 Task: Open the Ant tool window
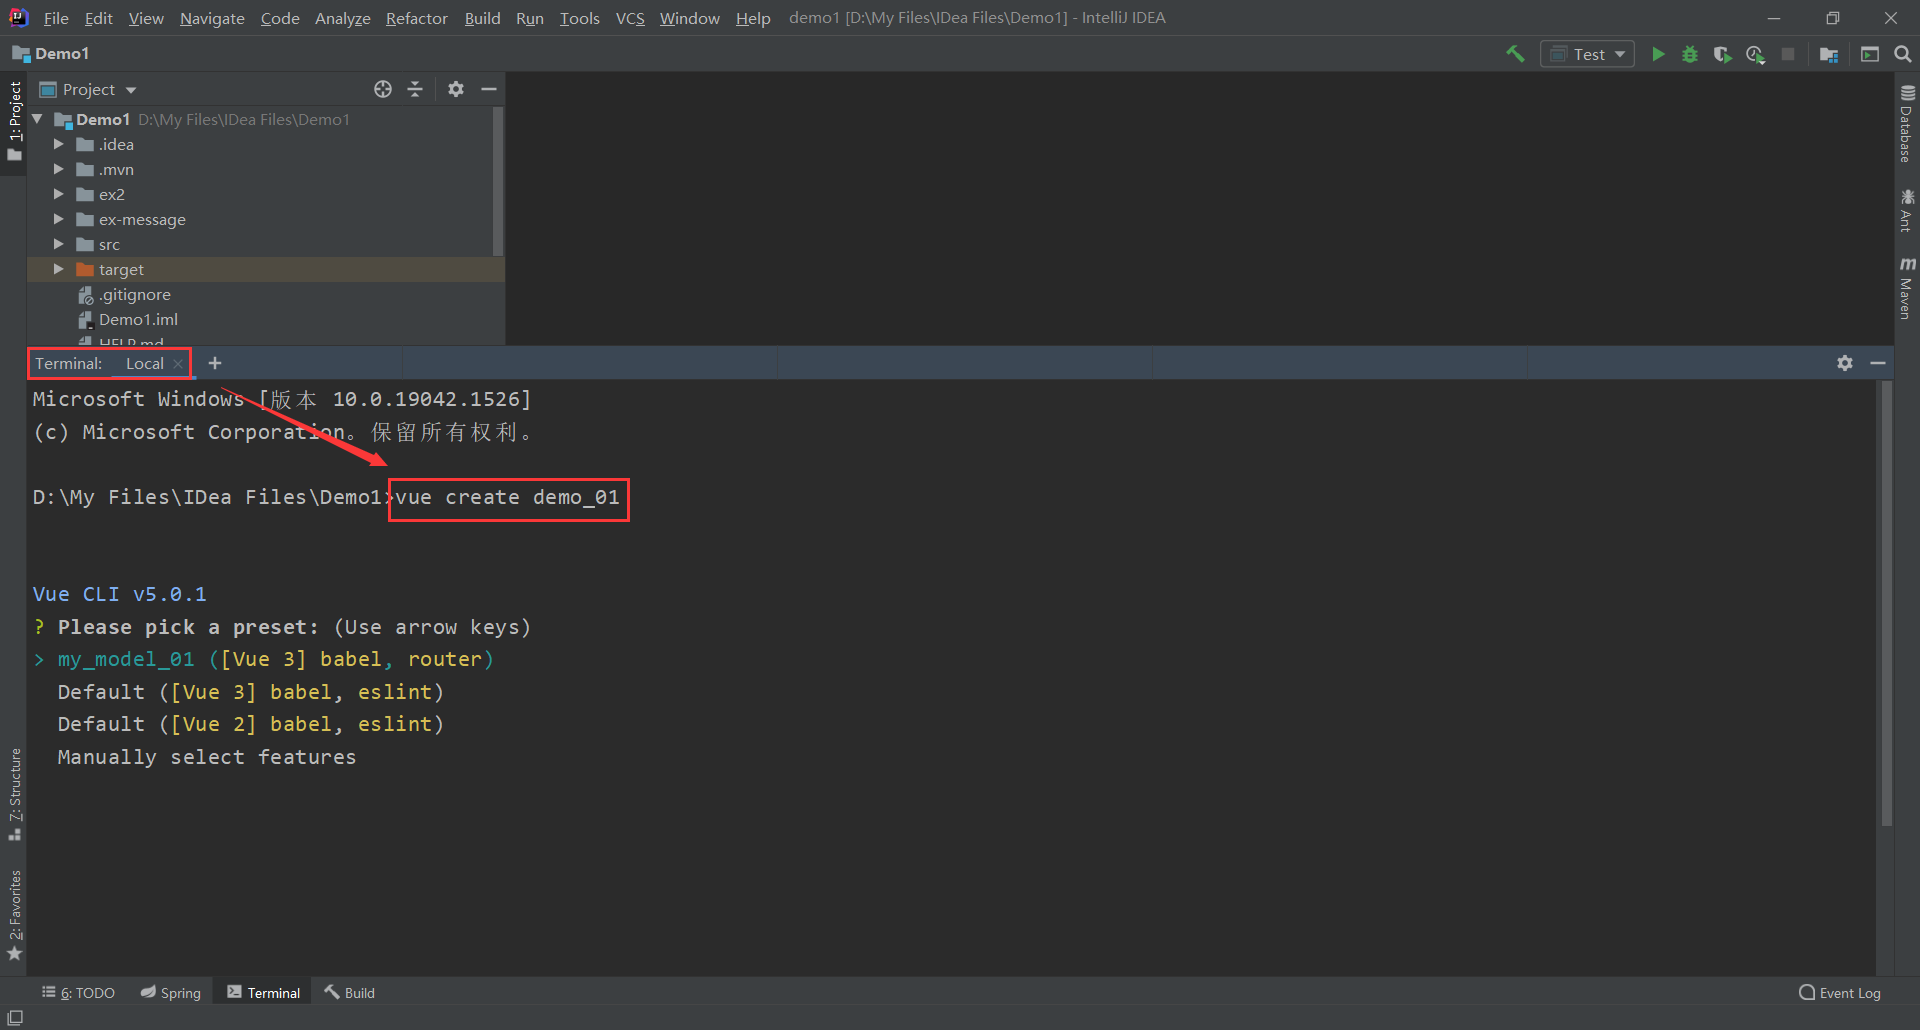point(1907,210)
